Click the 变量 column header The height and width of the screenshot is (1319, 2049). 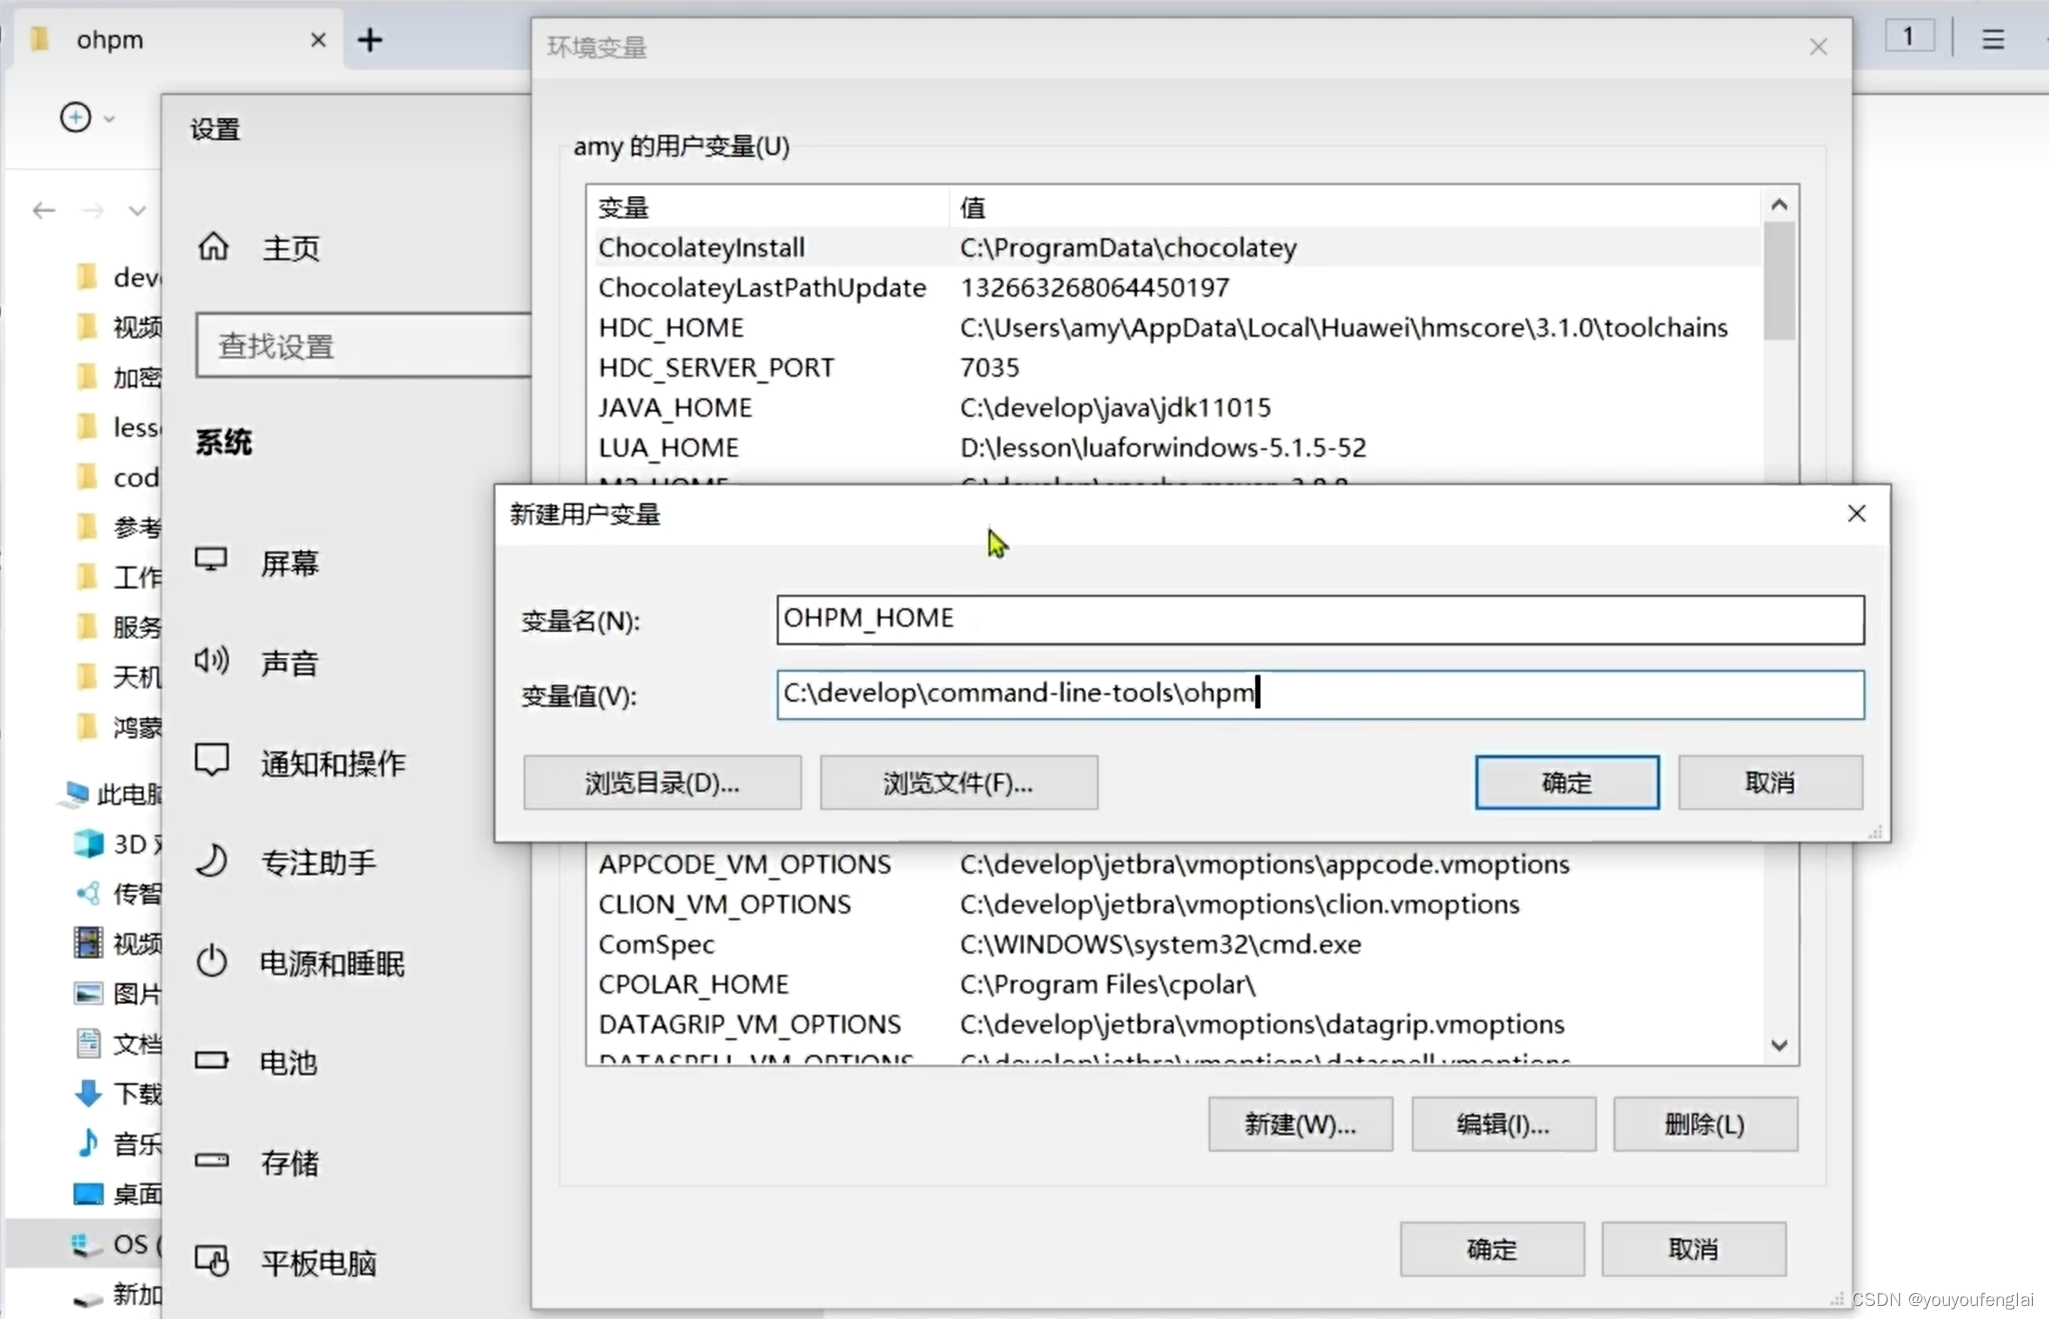point(768,207)
